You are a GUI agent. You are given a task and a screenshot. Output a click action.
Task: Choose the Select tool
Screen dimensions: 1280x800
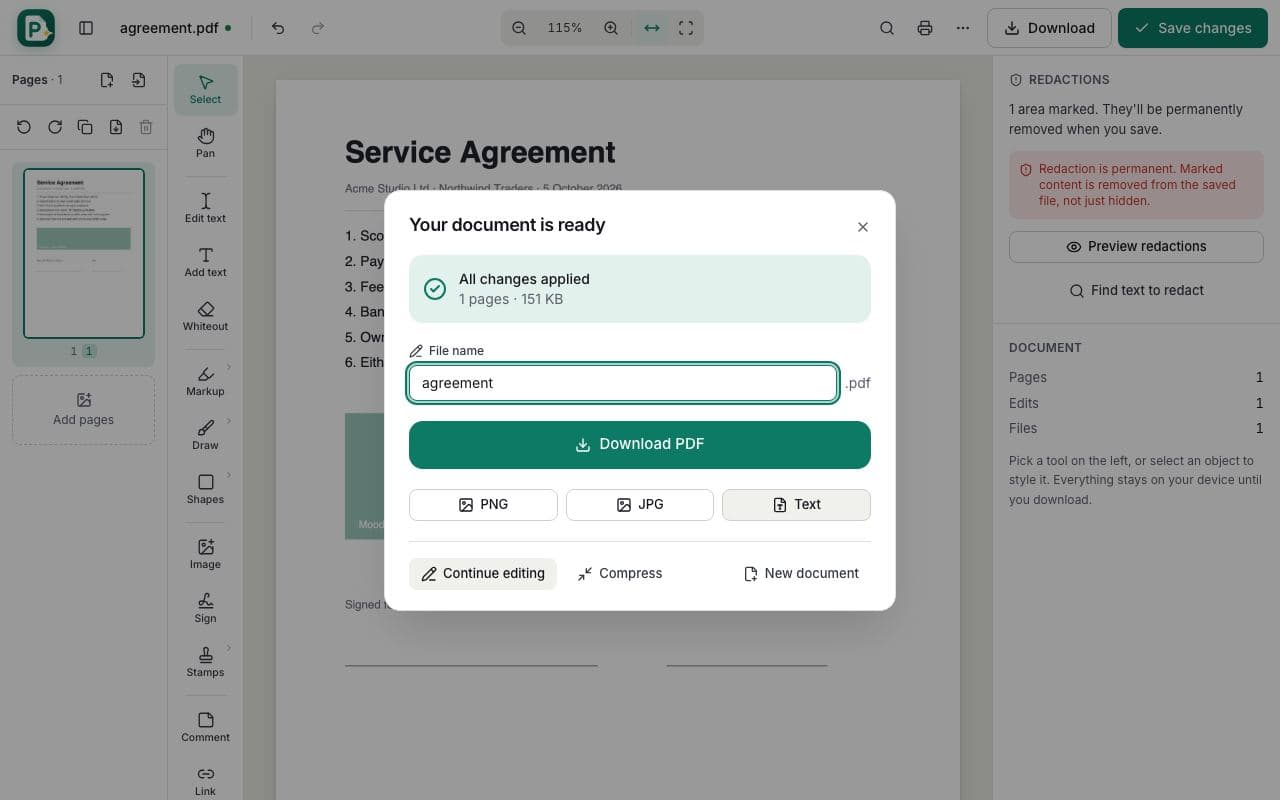click(205, 89)
